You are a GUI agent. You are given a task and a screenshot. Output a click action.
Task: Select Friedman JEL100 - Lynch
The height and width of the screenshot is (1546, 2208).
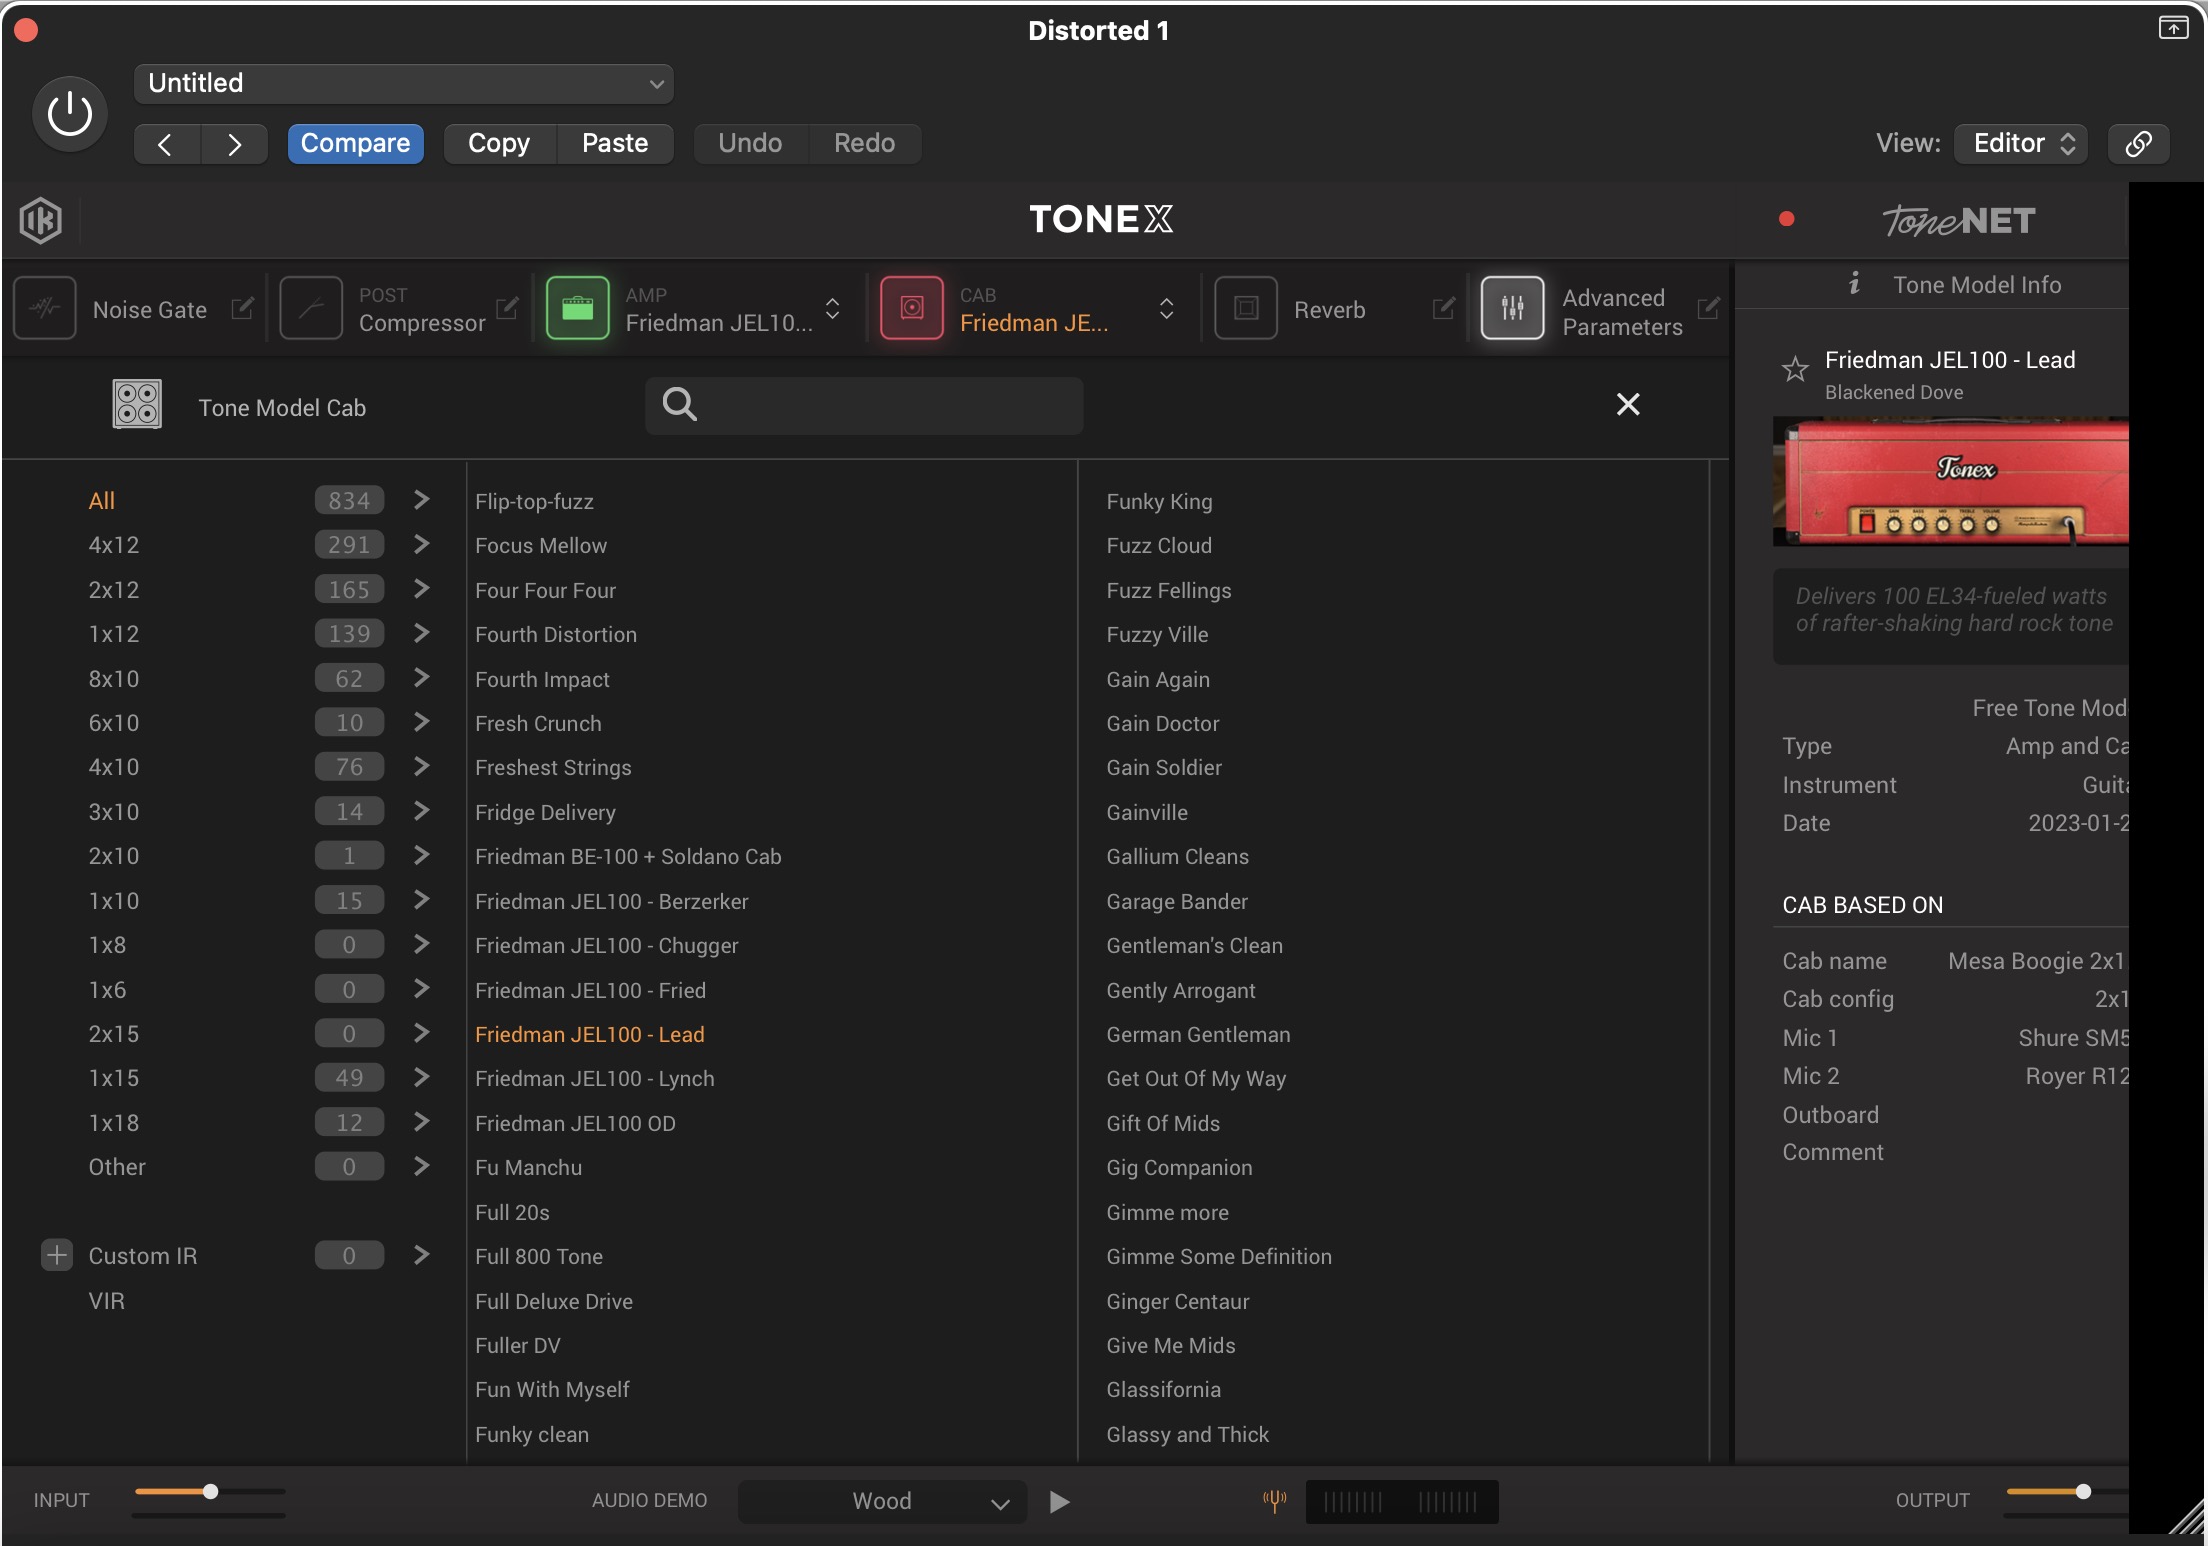tap(595, 1078)
